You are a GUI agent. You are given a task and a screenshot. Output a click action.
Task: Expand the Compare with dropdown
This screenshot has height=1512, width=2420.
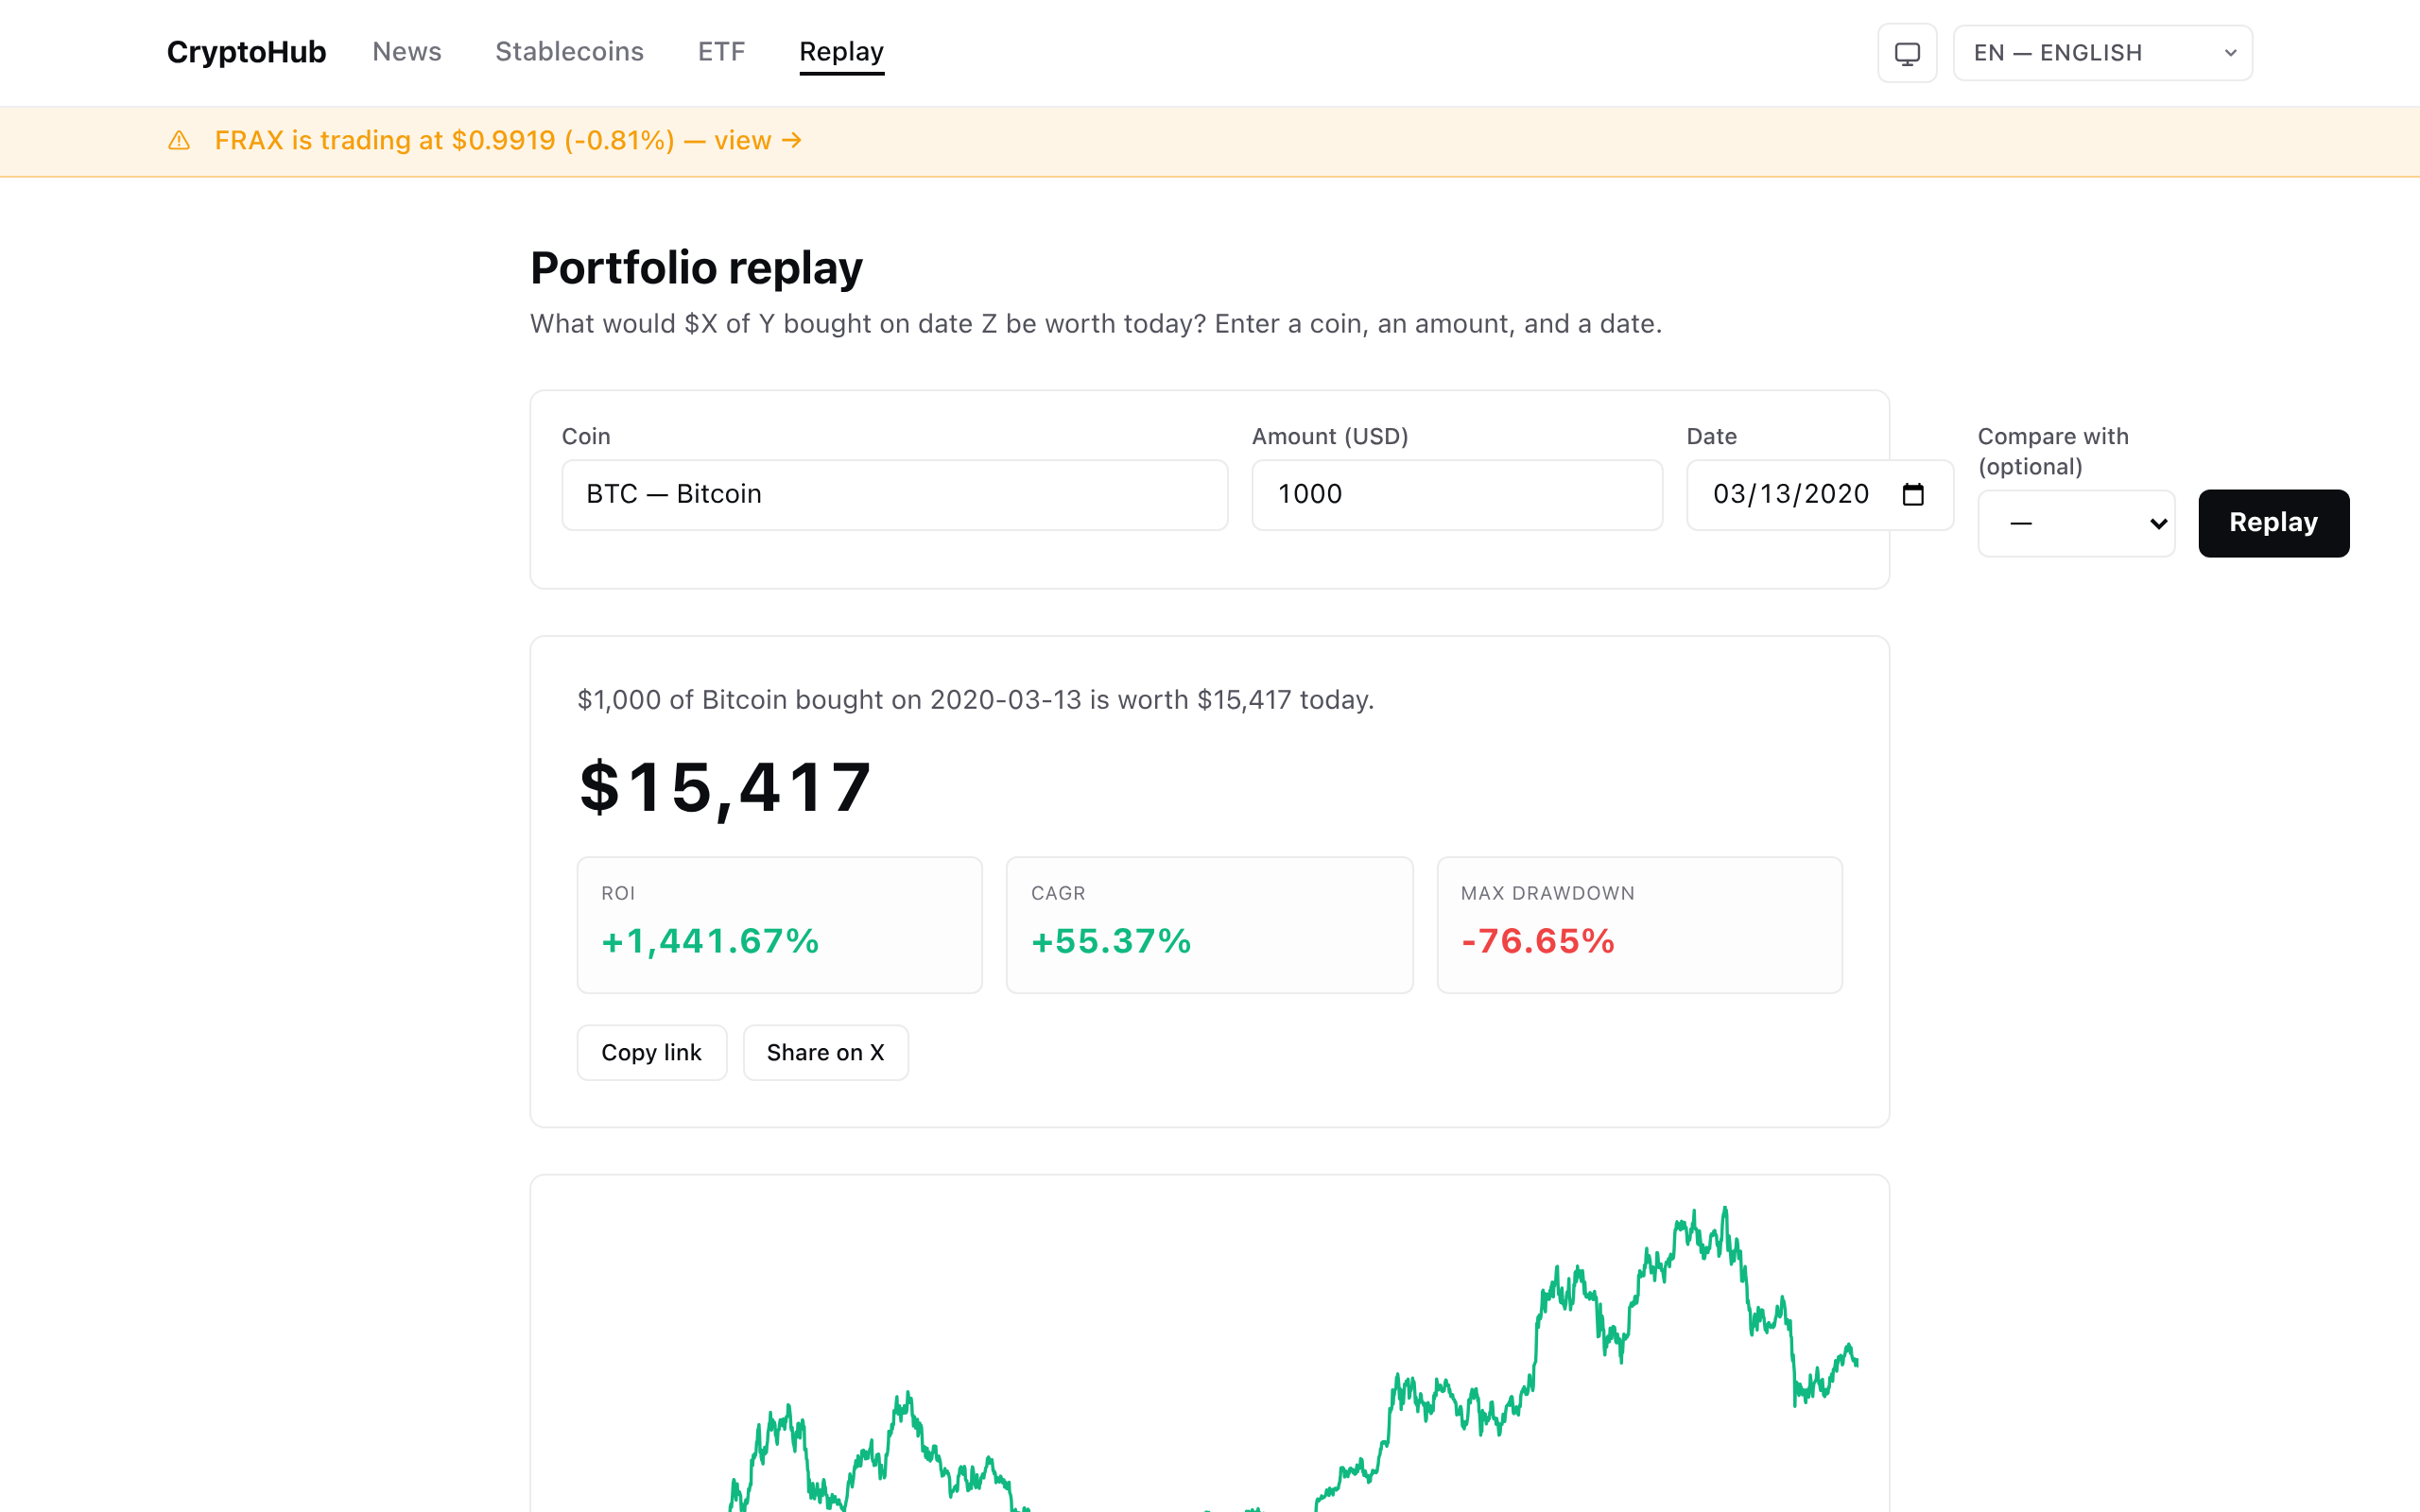[x=2076, y=523]
